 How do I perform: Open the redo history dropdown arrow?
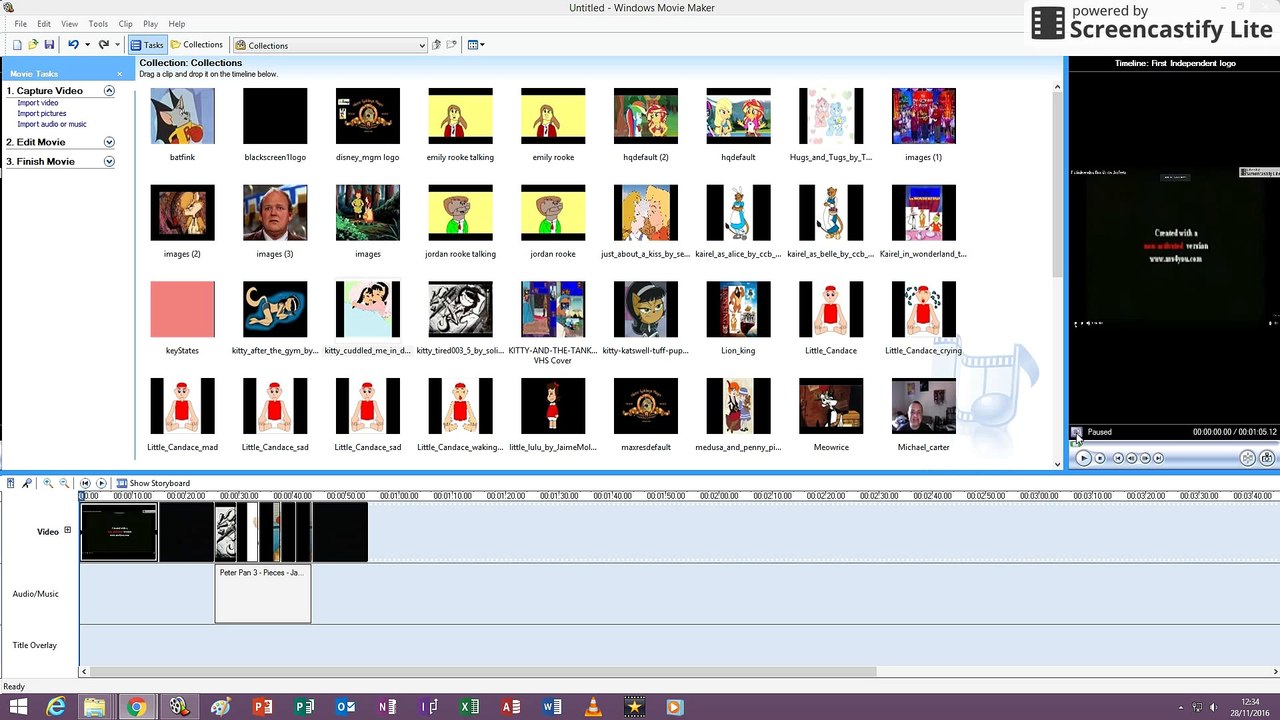click(x=117, y=45)
